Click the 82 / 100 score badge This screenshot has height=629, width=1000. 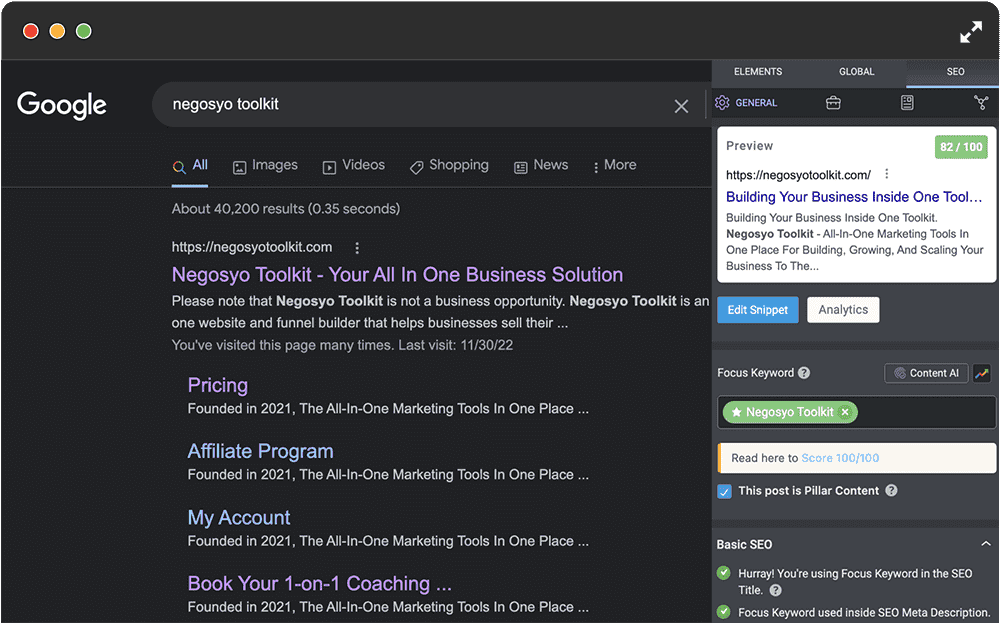pos(960,147)
